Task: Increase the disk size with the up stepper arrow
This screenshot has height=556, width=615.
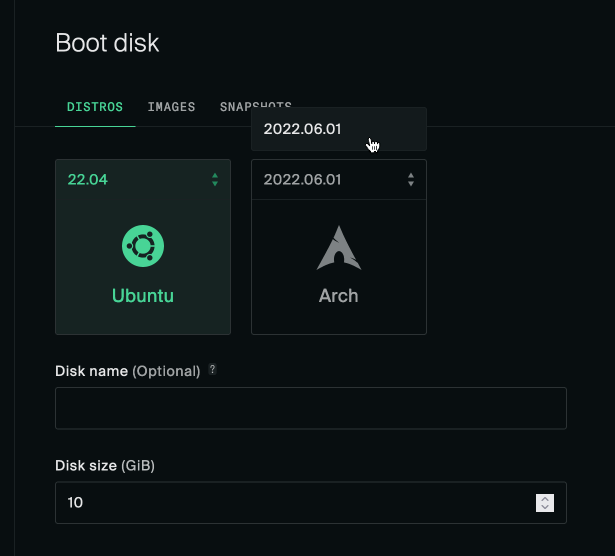Action: (545, 499)
